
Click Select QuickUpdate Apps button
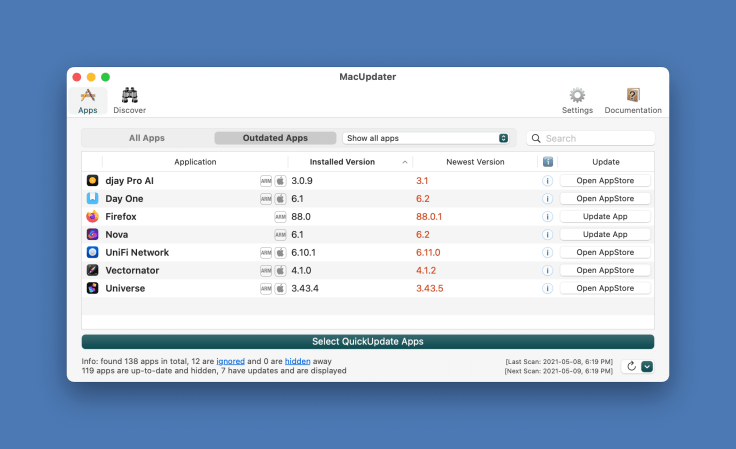pos(368,342)
